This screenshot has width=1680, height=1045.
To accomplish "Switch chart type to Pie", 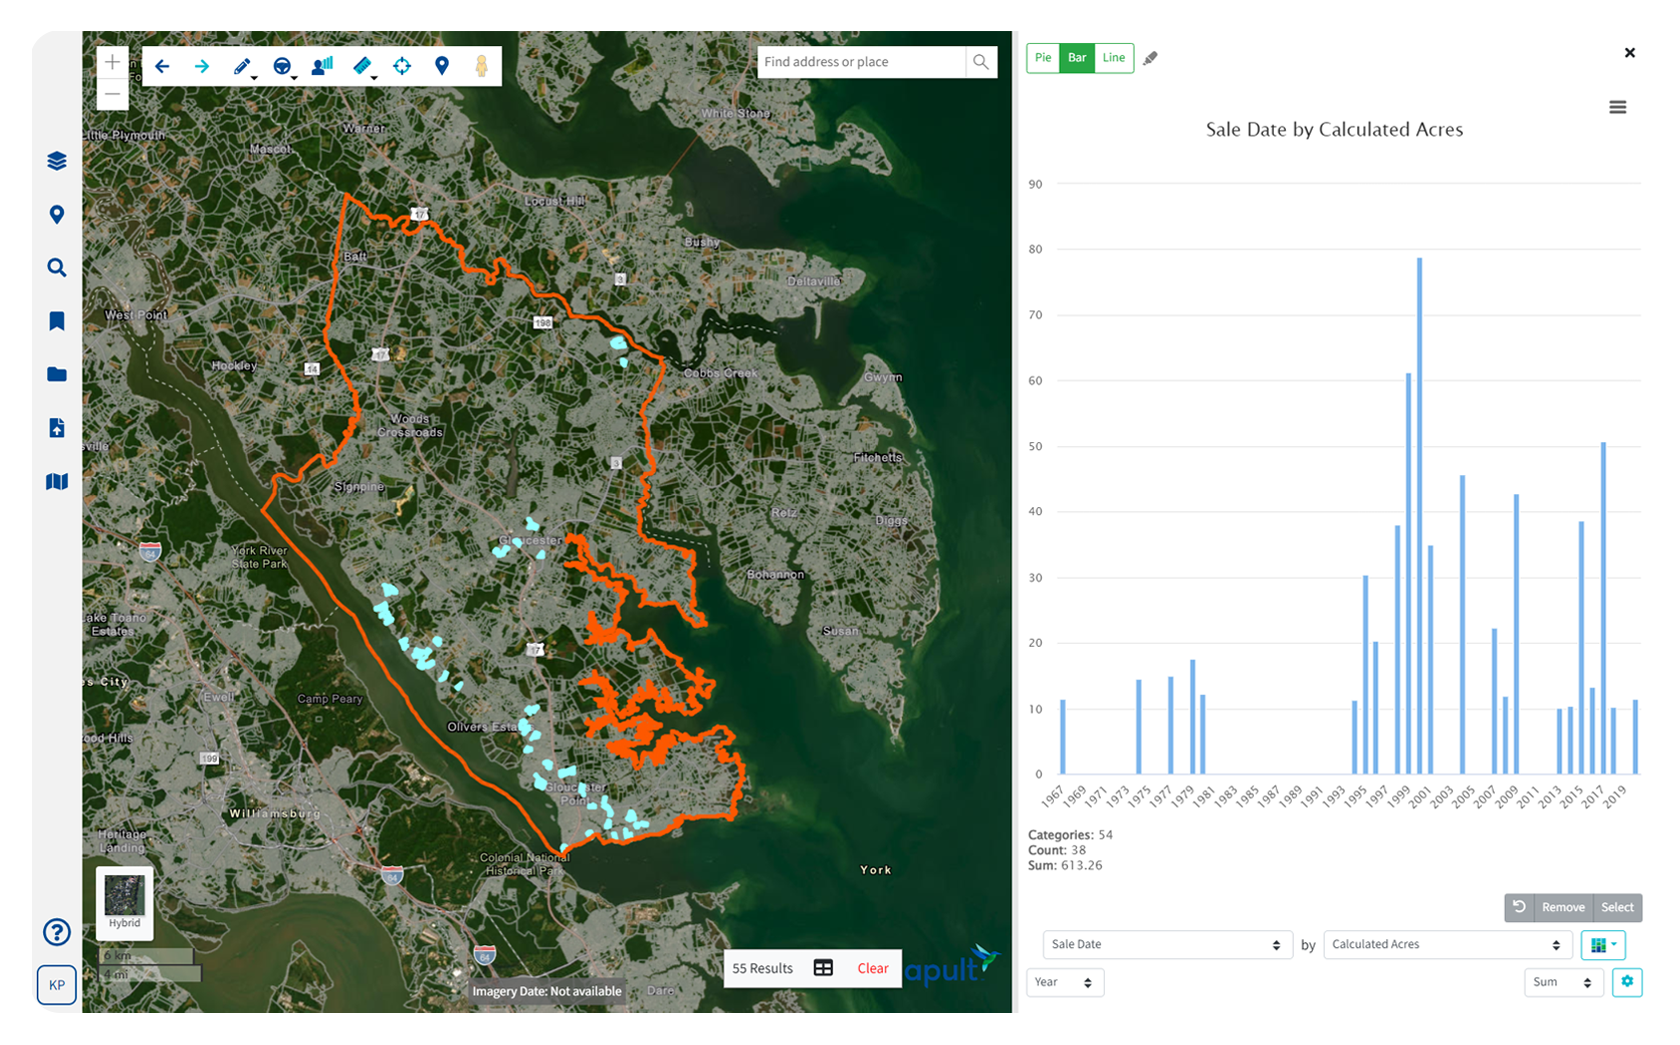I will [x=1043, y=58].
